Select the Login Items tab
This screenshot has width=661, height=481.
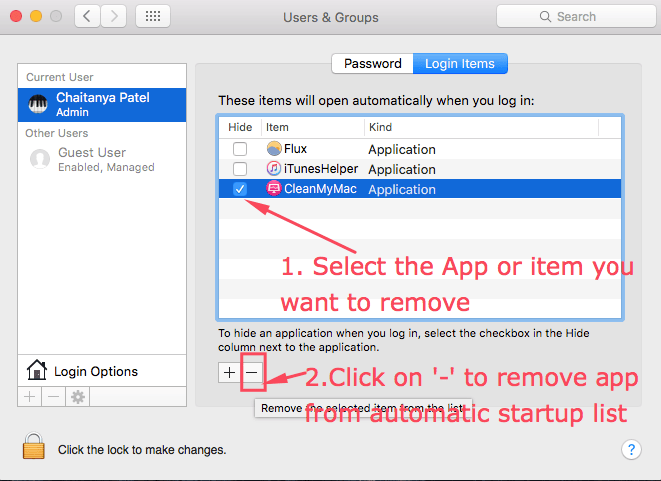[x=460, y=64]
